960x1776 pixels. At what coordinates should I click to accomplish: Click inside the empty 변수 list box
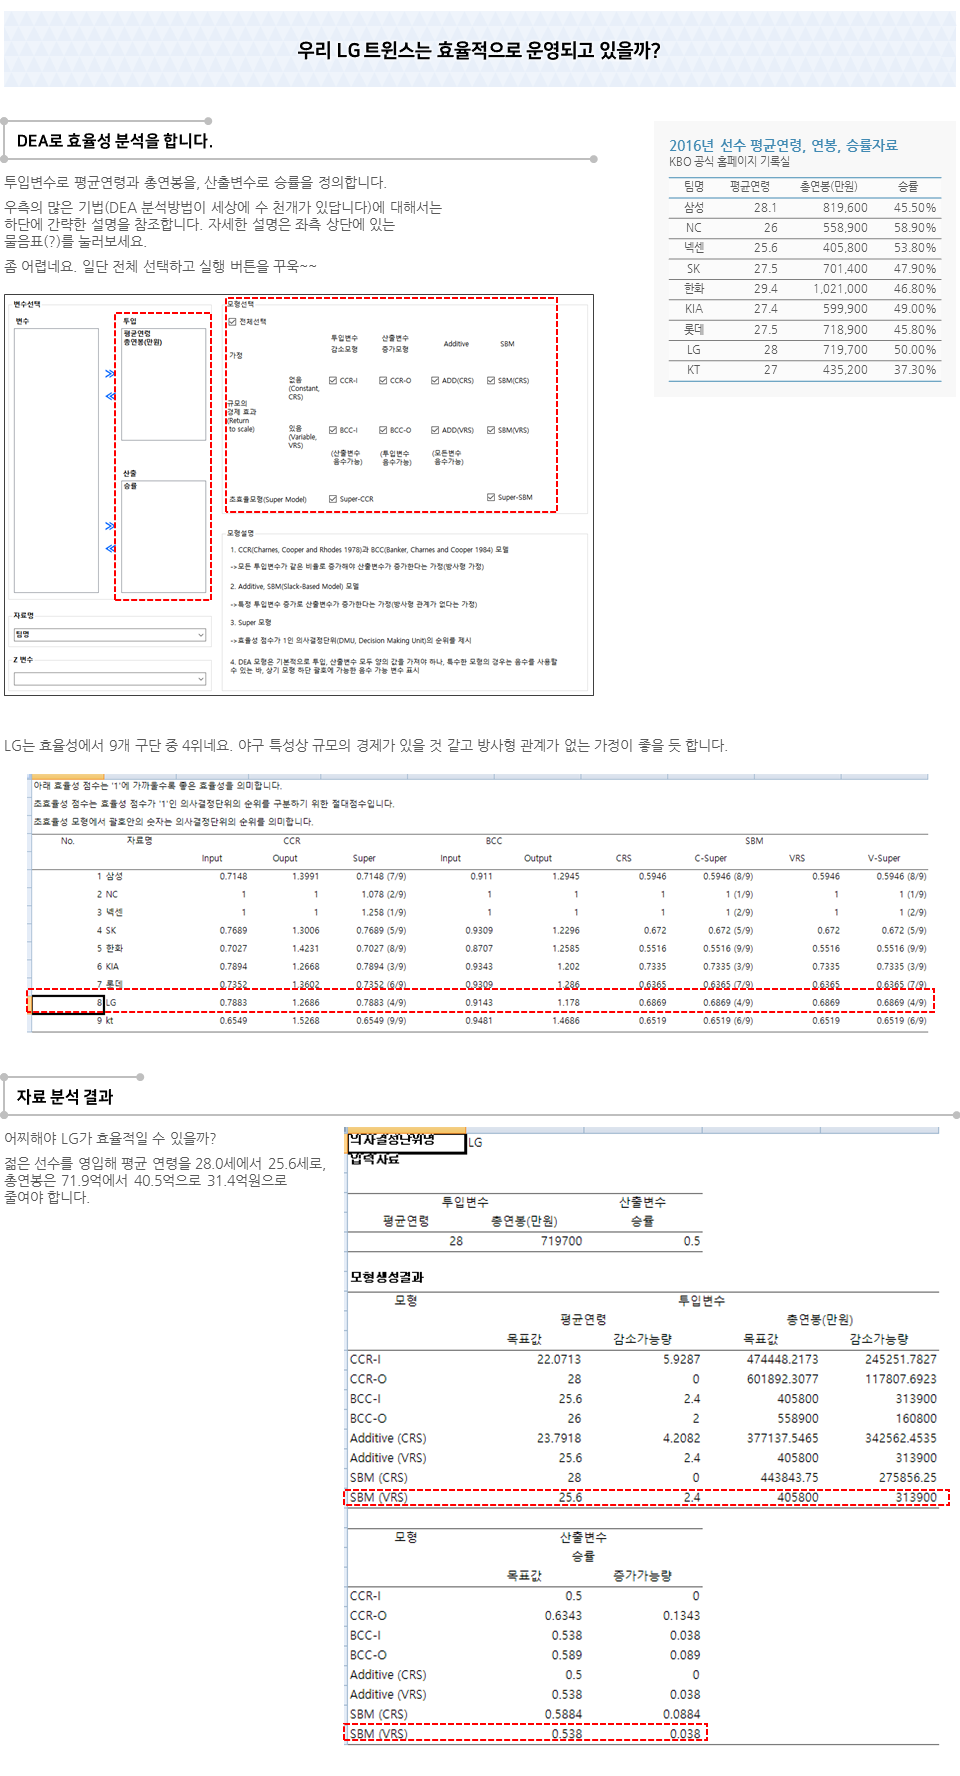click(x=56, y=460)
